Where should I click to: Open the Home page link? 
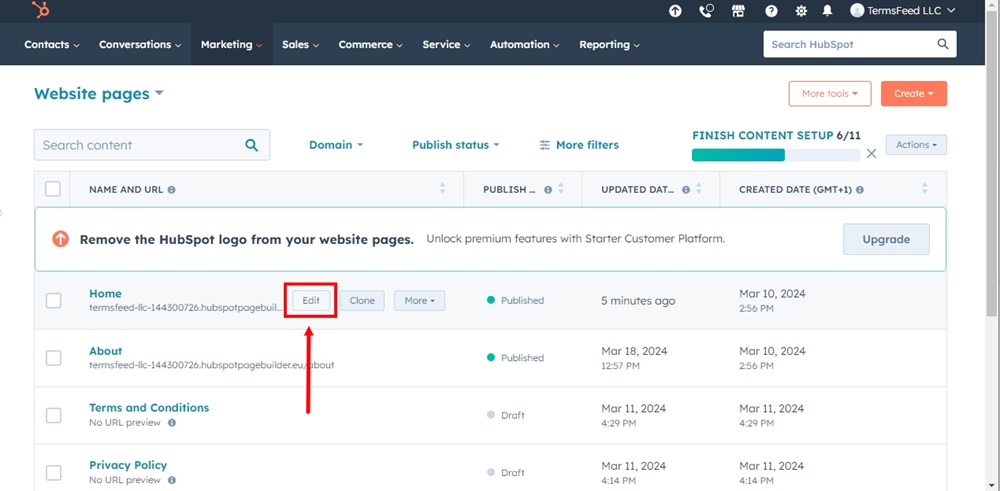(x=105, y=294)
